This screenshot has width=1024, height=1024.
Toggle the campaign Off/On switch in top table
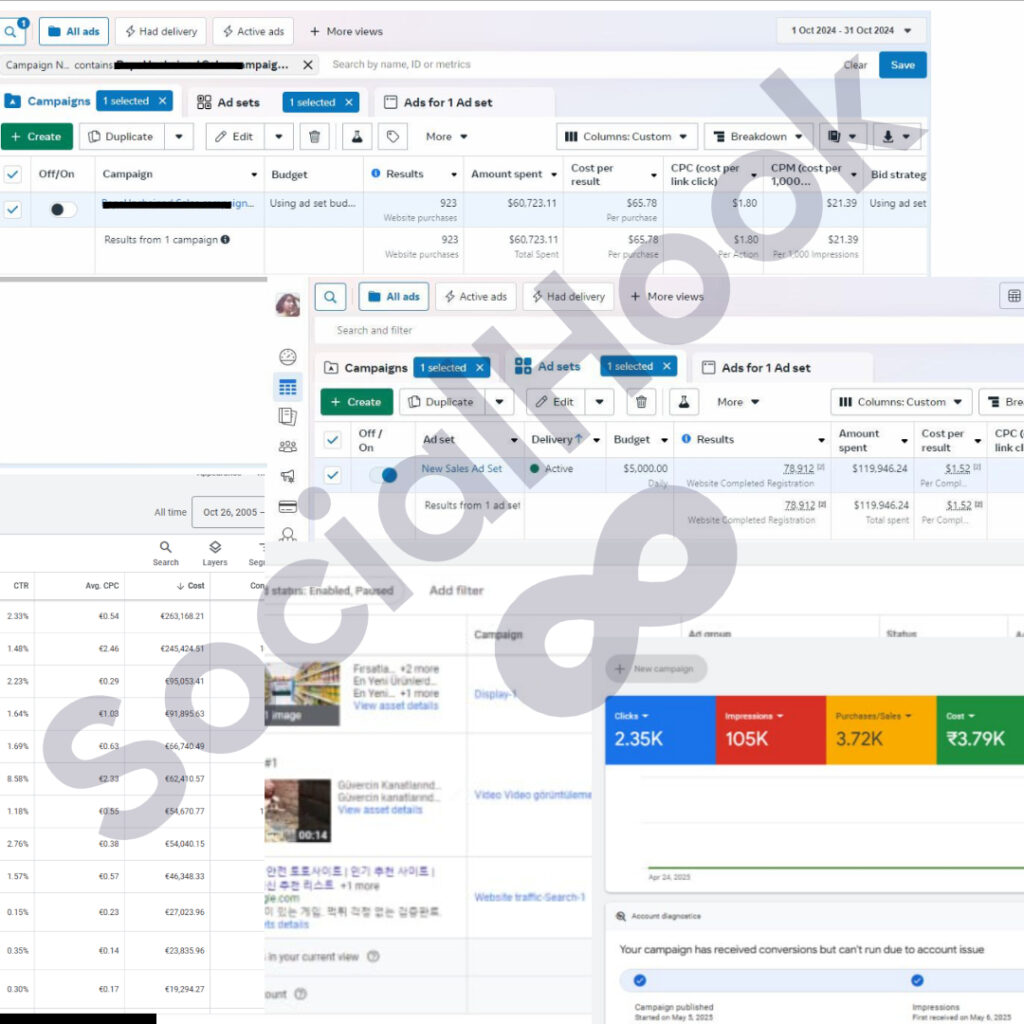(62, 210)
